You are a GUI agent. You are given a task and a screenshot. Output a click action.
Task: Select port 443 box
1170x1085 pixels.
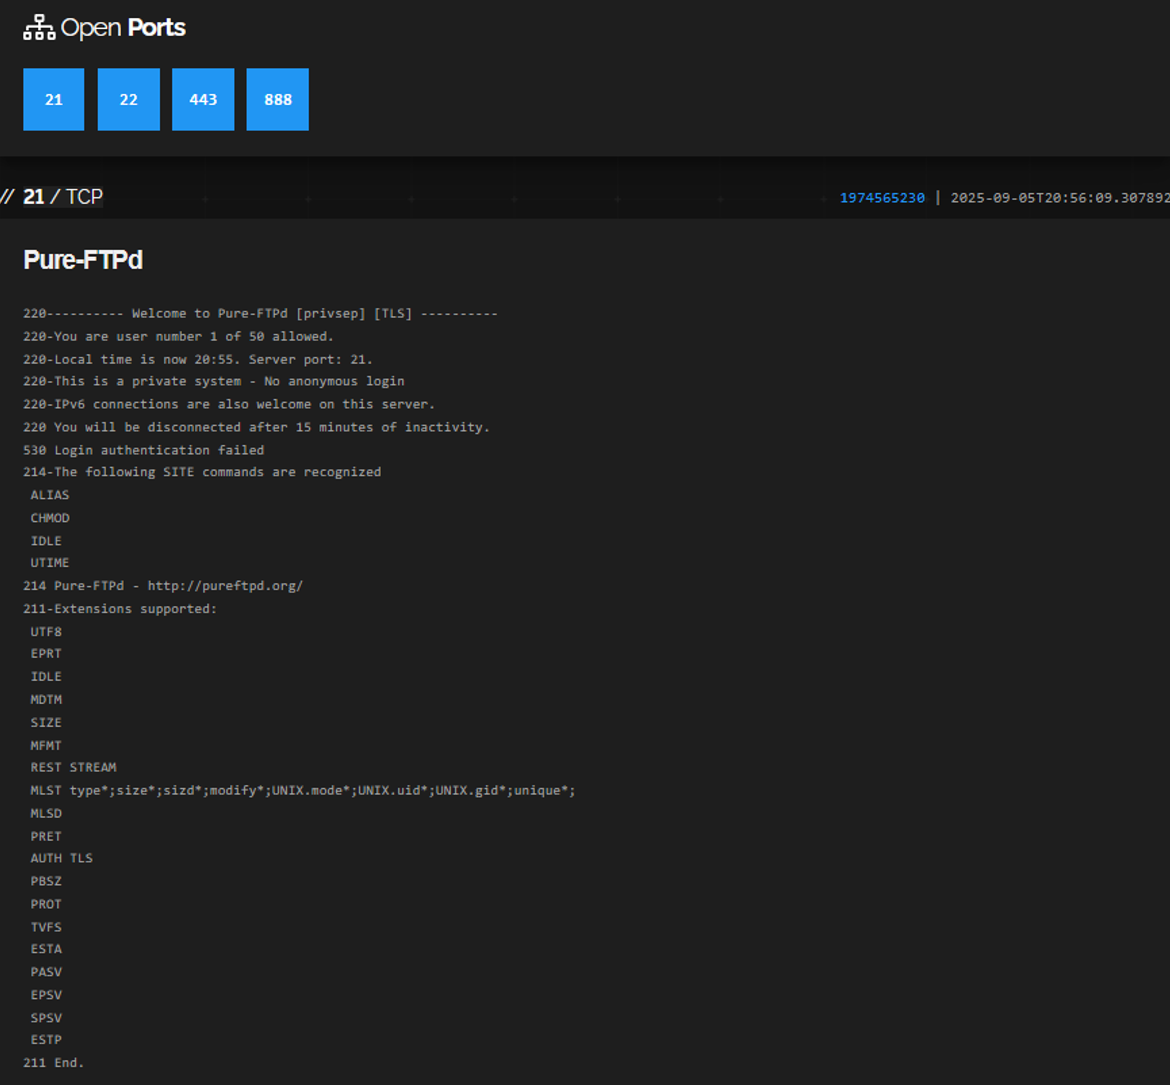(203, 99)
